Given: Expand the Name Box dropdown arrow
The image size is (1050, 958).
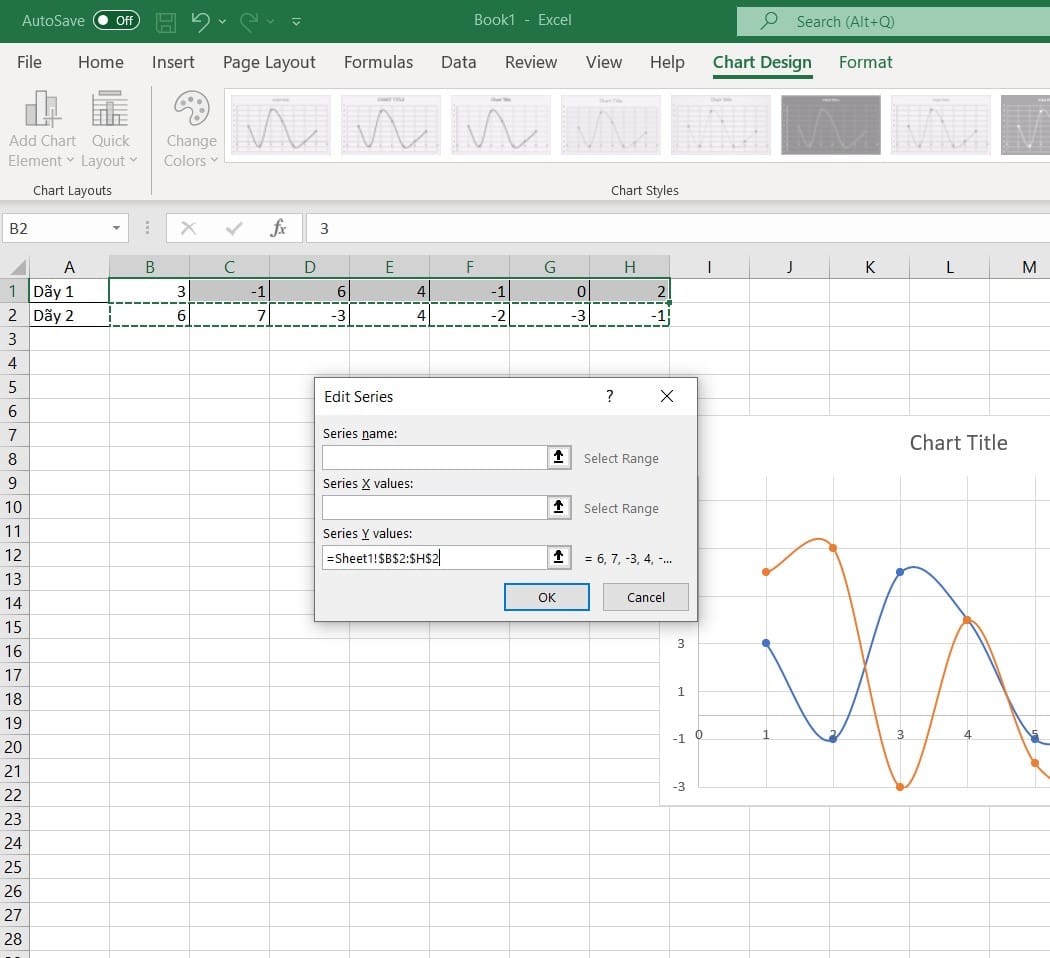Looking at the screenshot, I should (117, 229).
